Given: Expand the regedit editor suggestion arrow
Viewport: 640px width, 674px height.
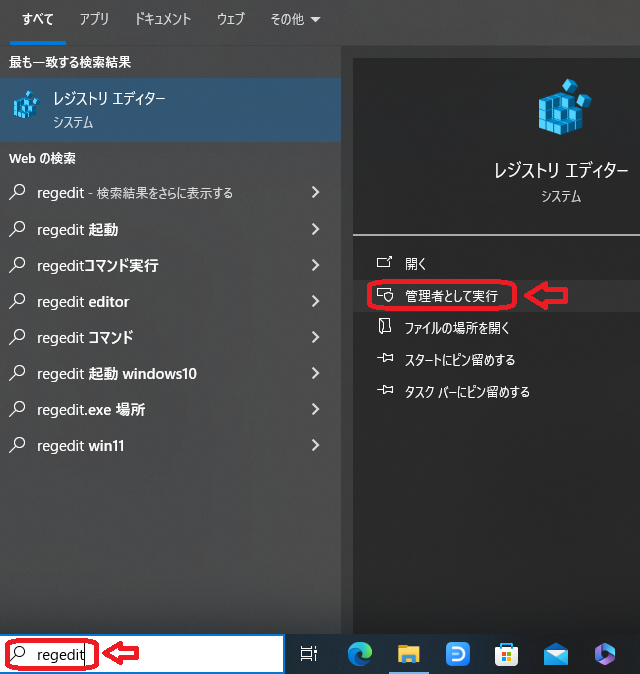Looking at the screenshot, I should pyautogui.click(x=315, y=301).
